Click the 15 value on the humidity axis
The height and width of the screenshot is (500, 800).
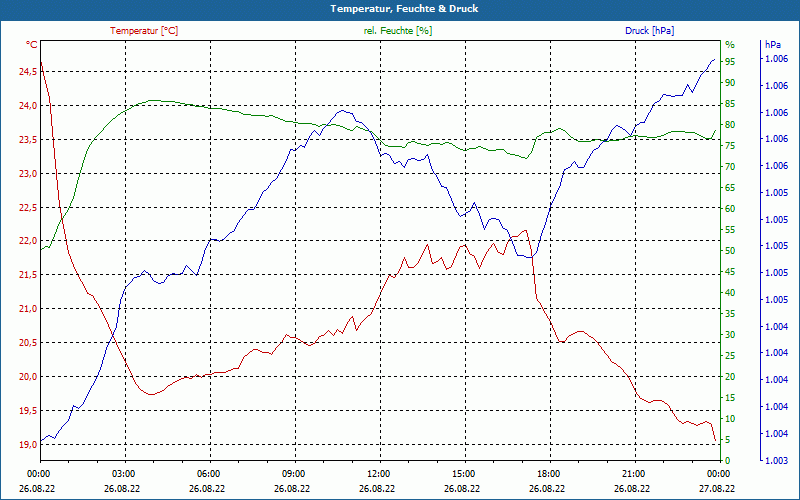(730, 398)
